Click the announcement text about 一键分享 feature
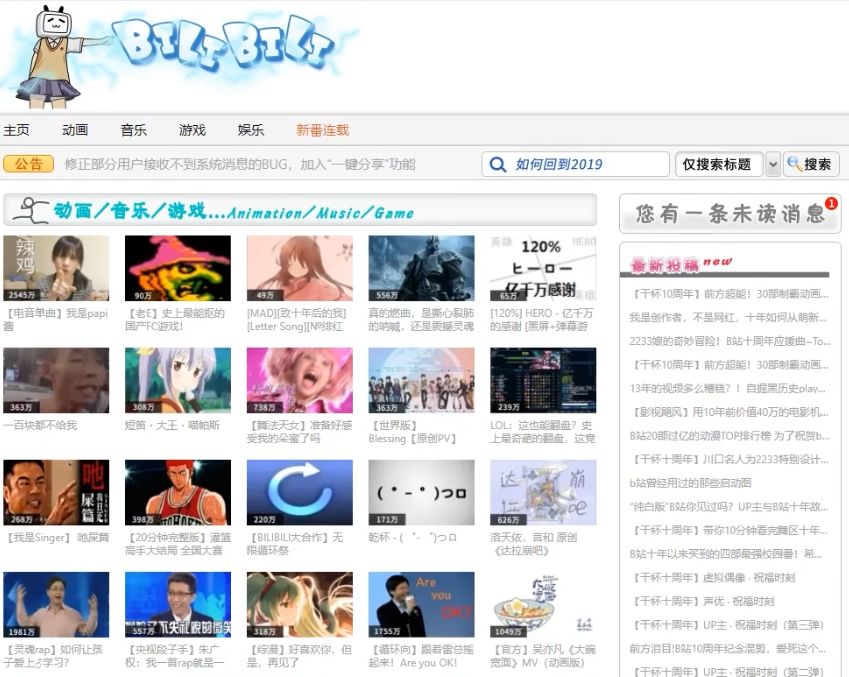Image resolution: width=849 pixels, height=677 pixels. [x=240, y=164]
